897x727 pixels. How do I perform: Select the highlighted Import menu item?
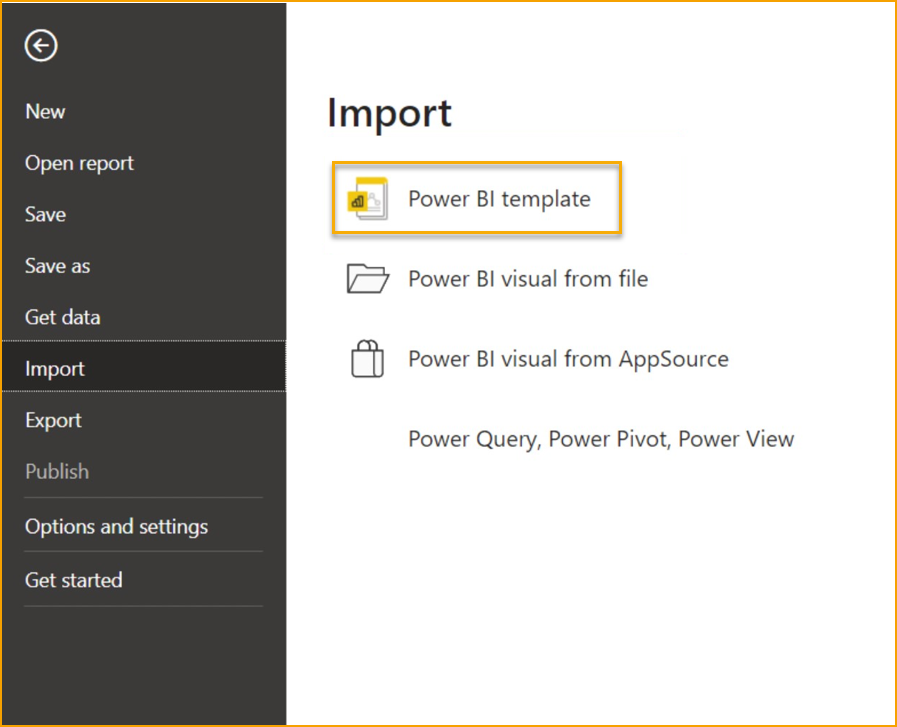(x=55, y=369)
